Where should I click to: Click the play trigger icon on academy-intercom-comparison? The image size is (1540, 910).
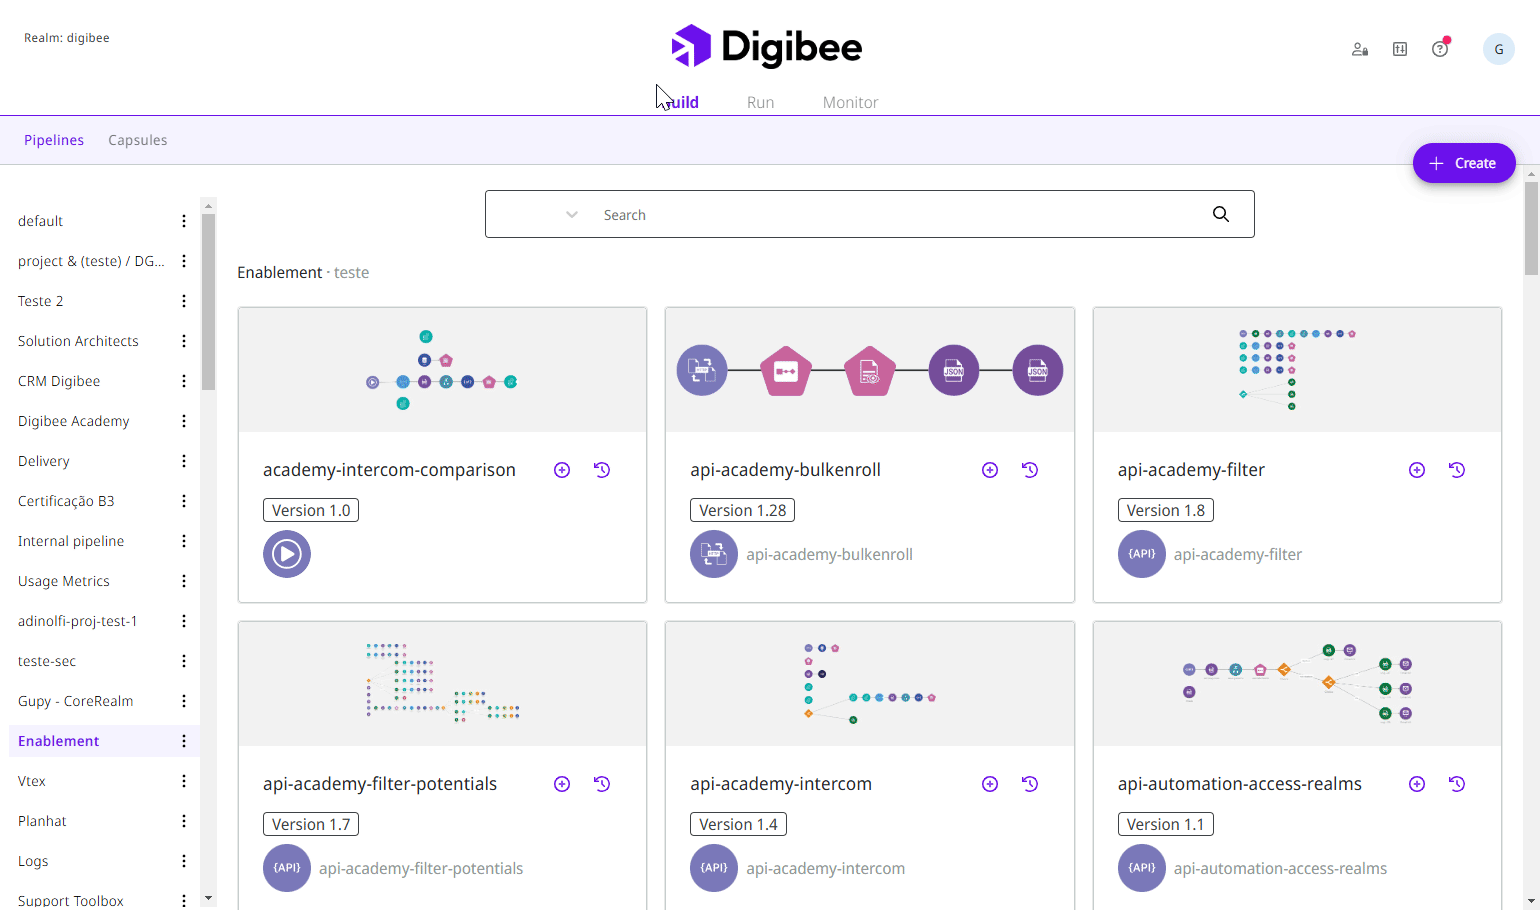[287, 554]
